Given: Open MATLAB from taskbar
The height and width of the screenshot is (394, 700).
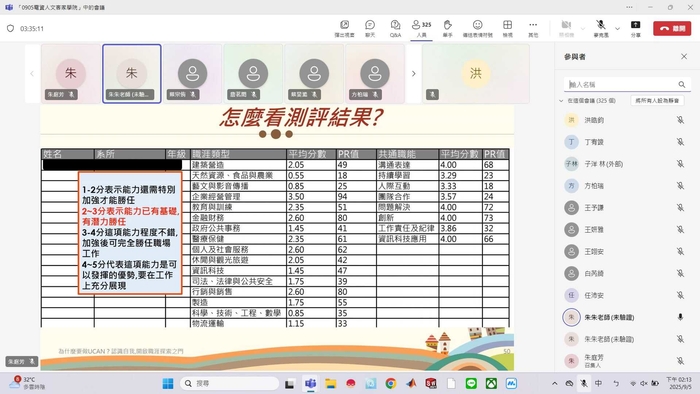Looking at the screenshot, I should click(411, 383).
